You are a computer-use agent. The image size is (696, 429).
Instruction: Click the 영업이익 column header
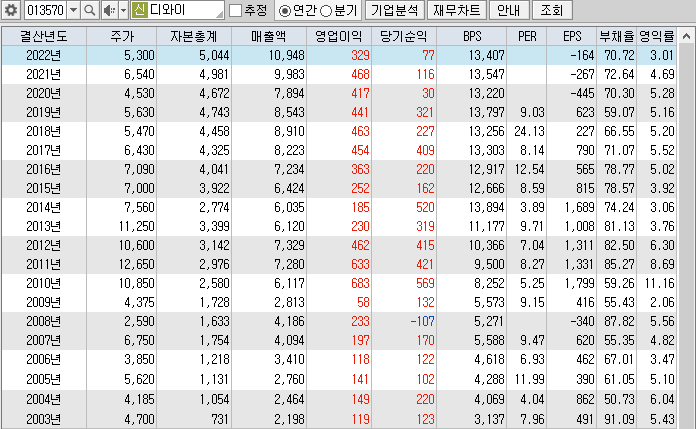(339, 36)
